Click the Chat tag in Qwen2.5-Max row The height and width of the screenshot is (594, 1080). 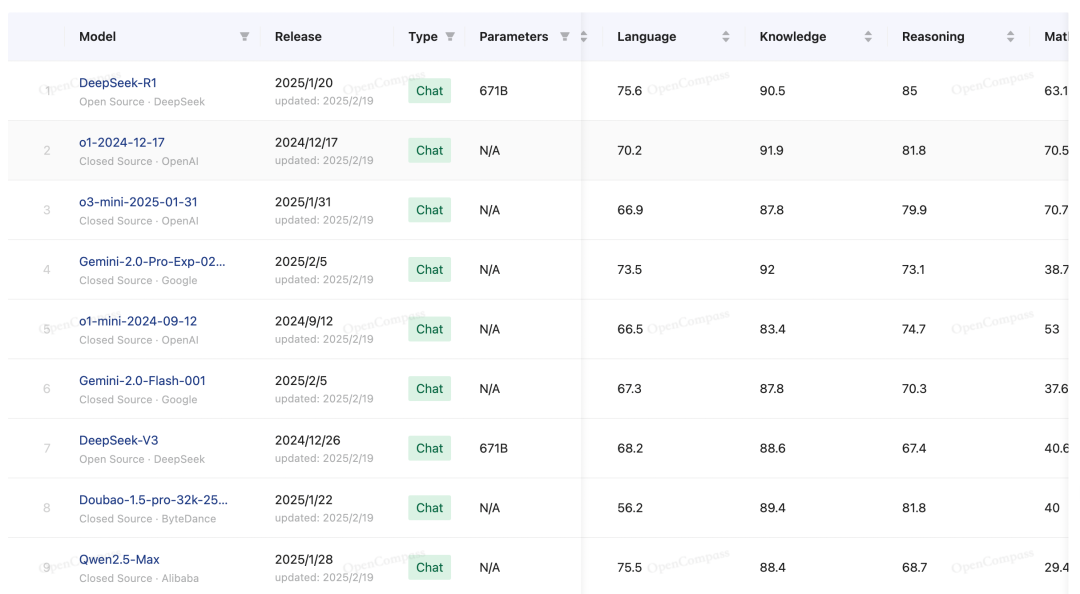pos(429,567)
